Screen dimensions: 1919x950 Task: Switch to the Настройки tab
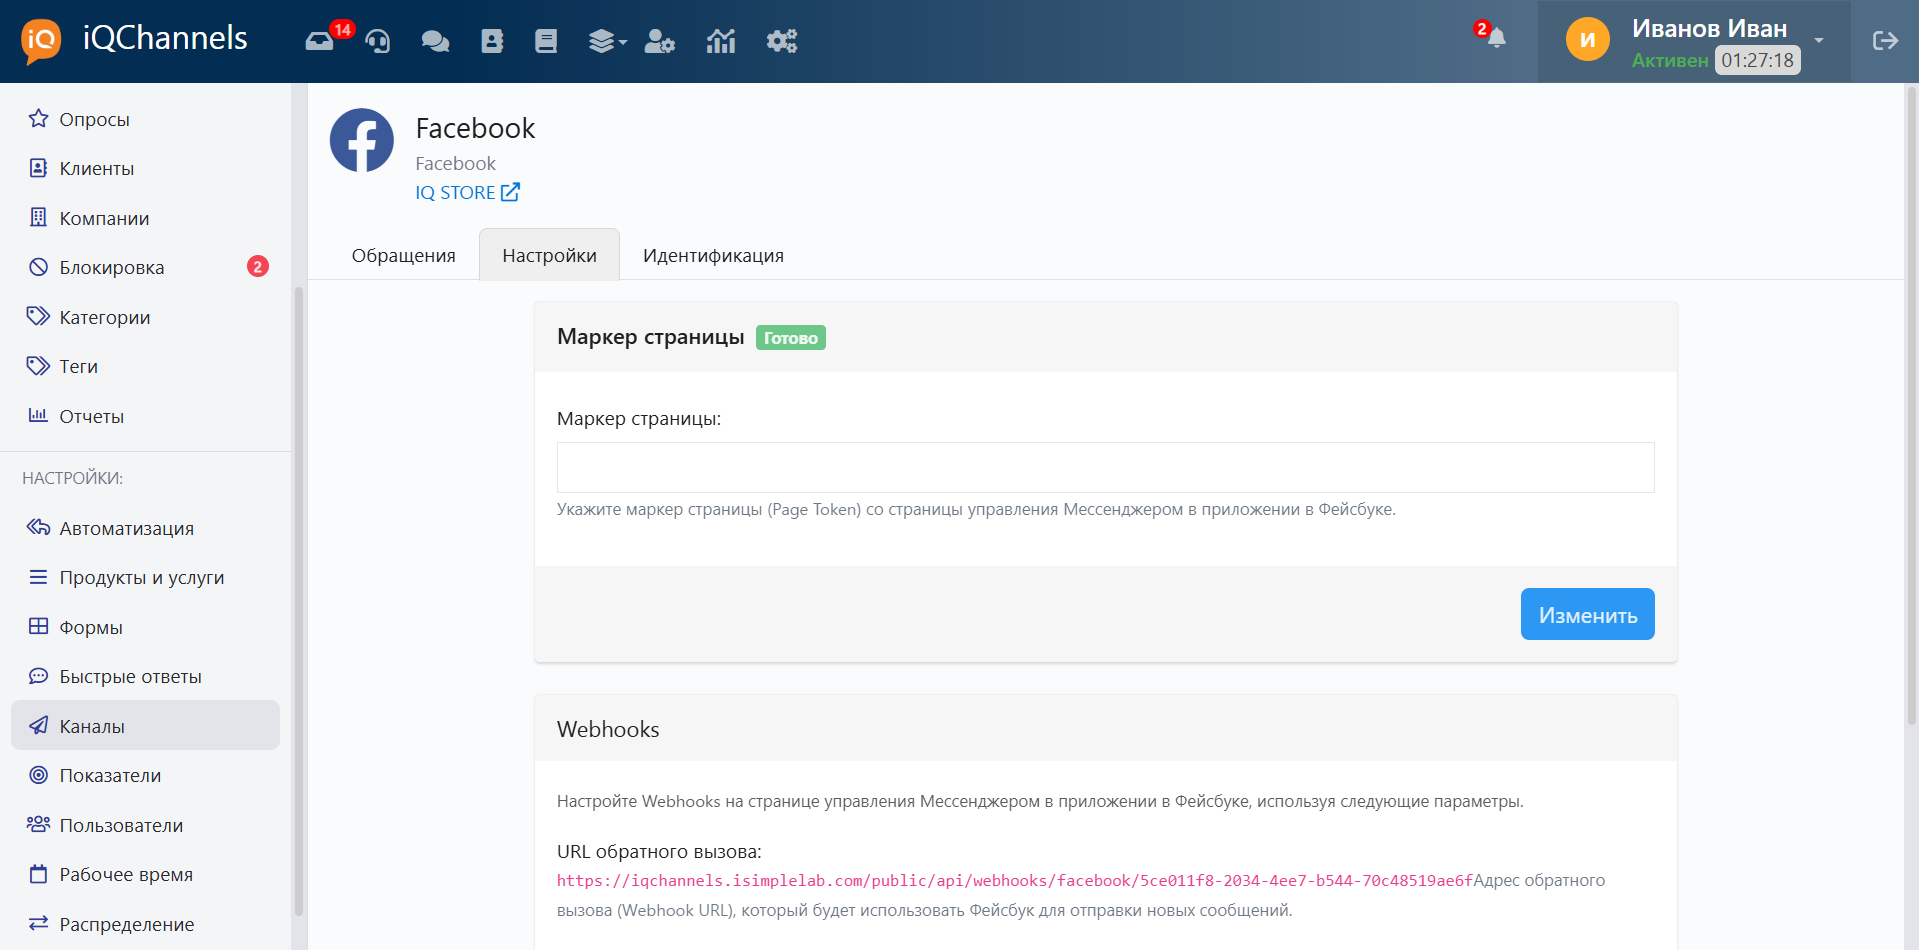(549, 255)
